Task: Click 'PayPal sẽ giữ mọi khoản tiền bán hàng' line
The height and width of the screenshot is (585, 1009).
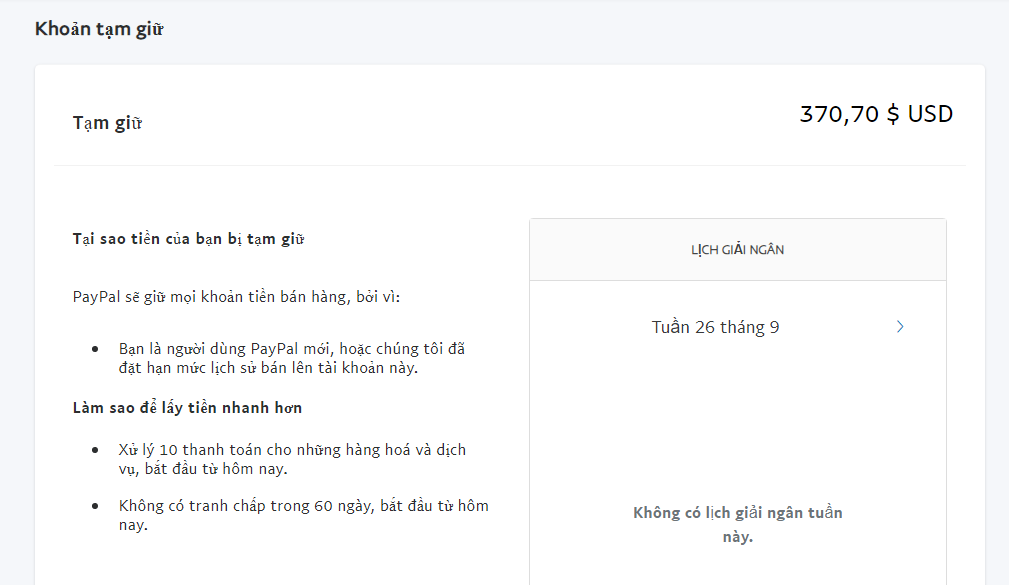Action: click(236, 297)
